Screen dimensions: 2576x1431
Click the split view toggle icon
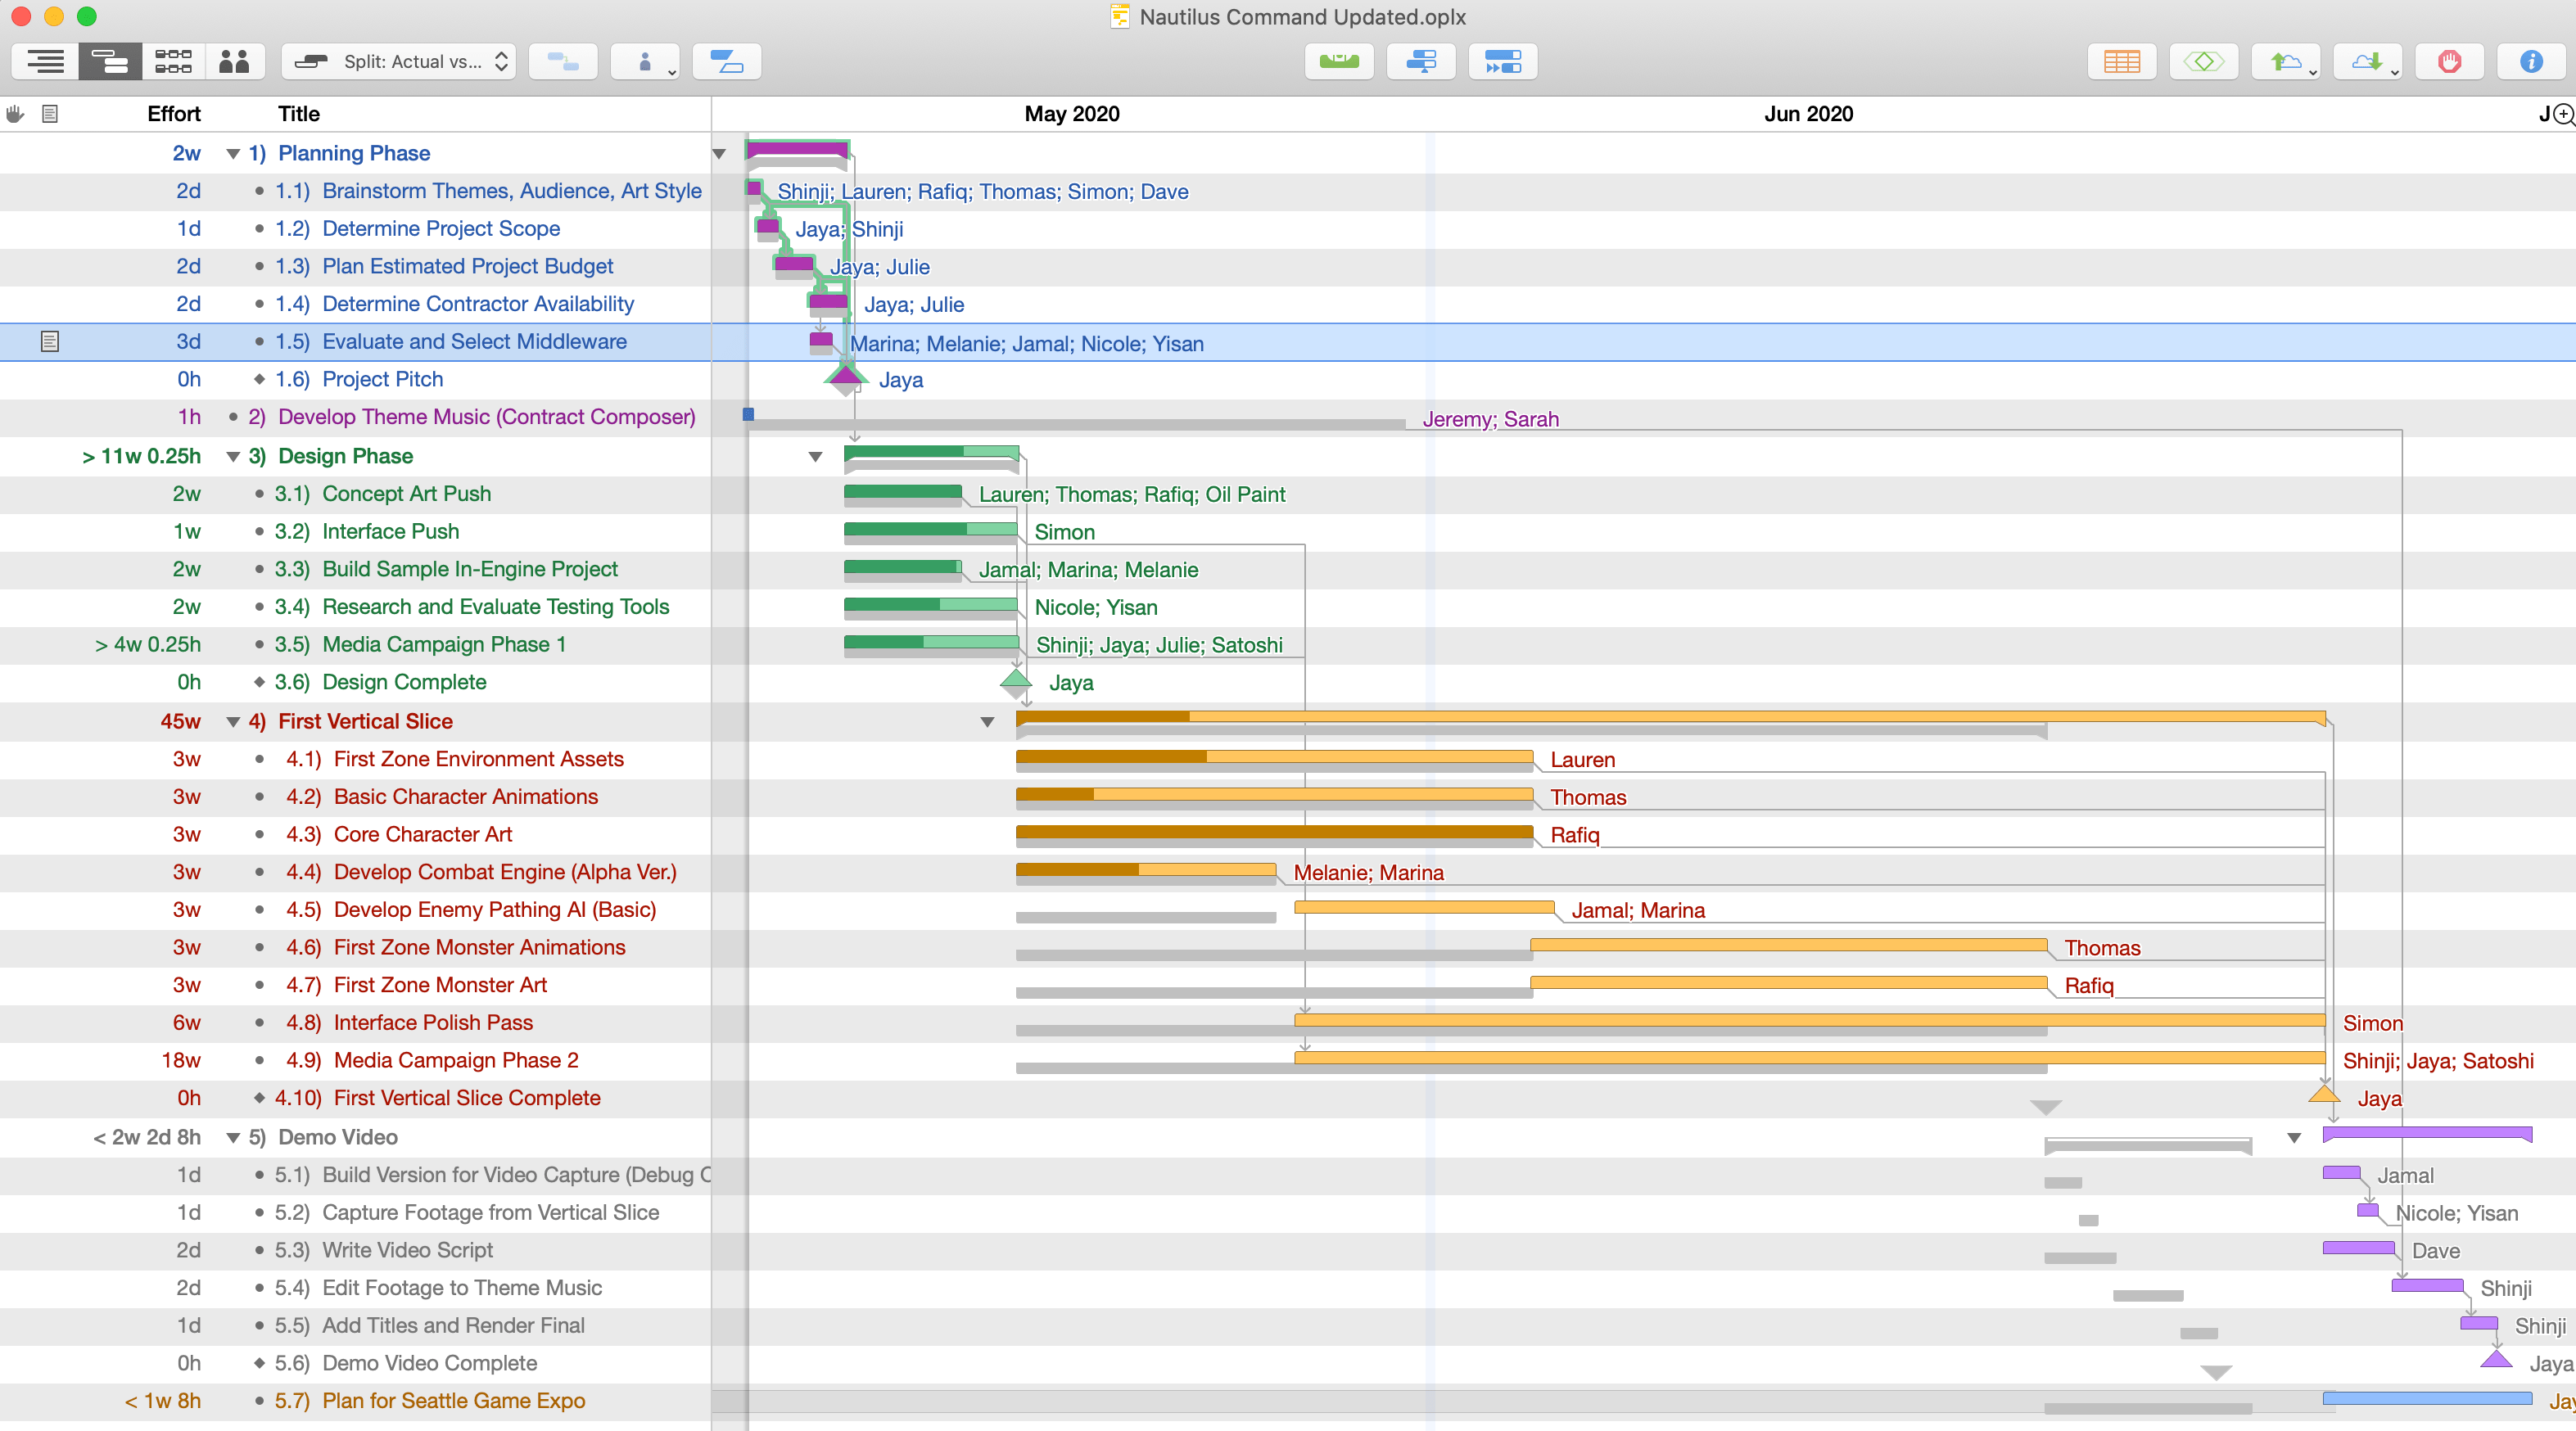728,63
